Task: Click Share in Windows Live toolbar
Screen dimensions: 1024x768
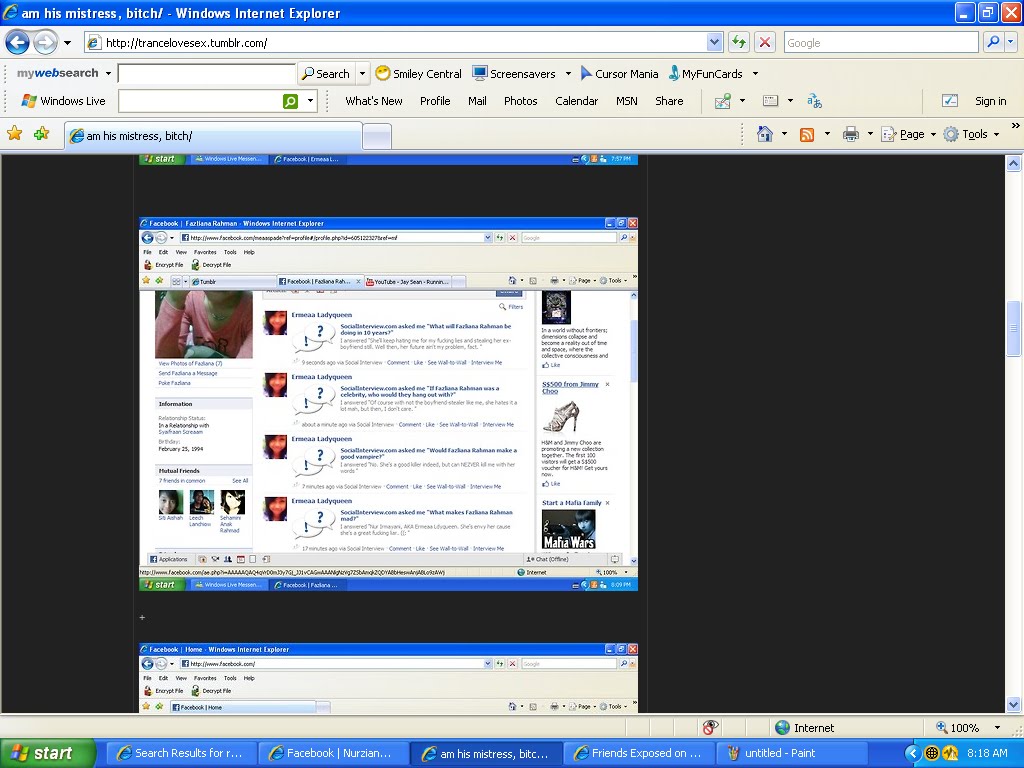Action: coord(669,101)
